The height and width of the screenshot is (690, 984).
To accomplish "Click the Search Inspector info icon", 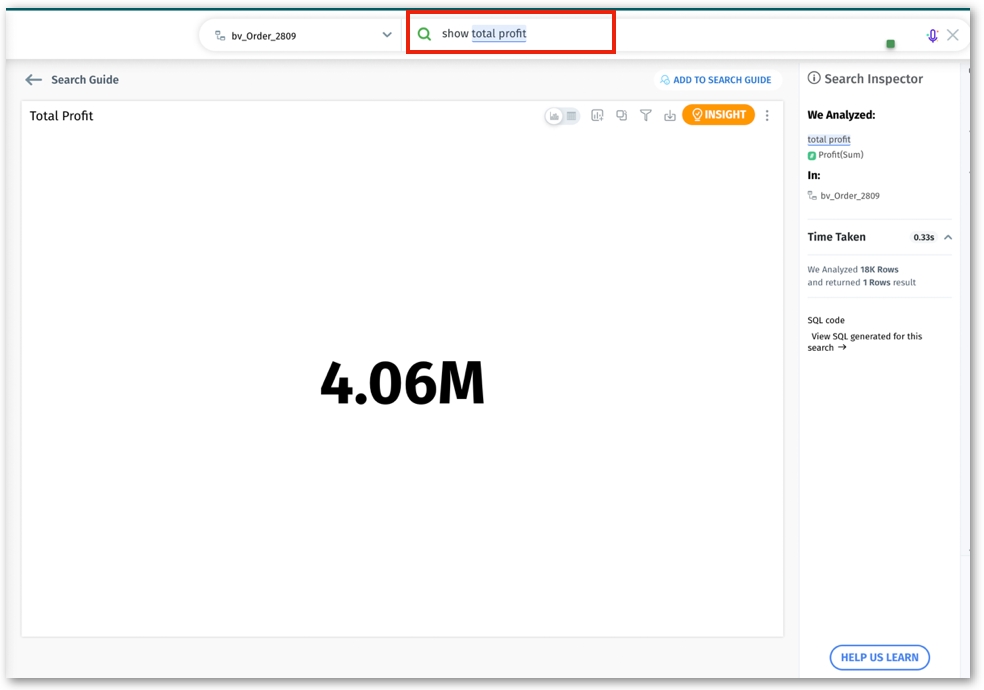I will click(x=814, y=79).
